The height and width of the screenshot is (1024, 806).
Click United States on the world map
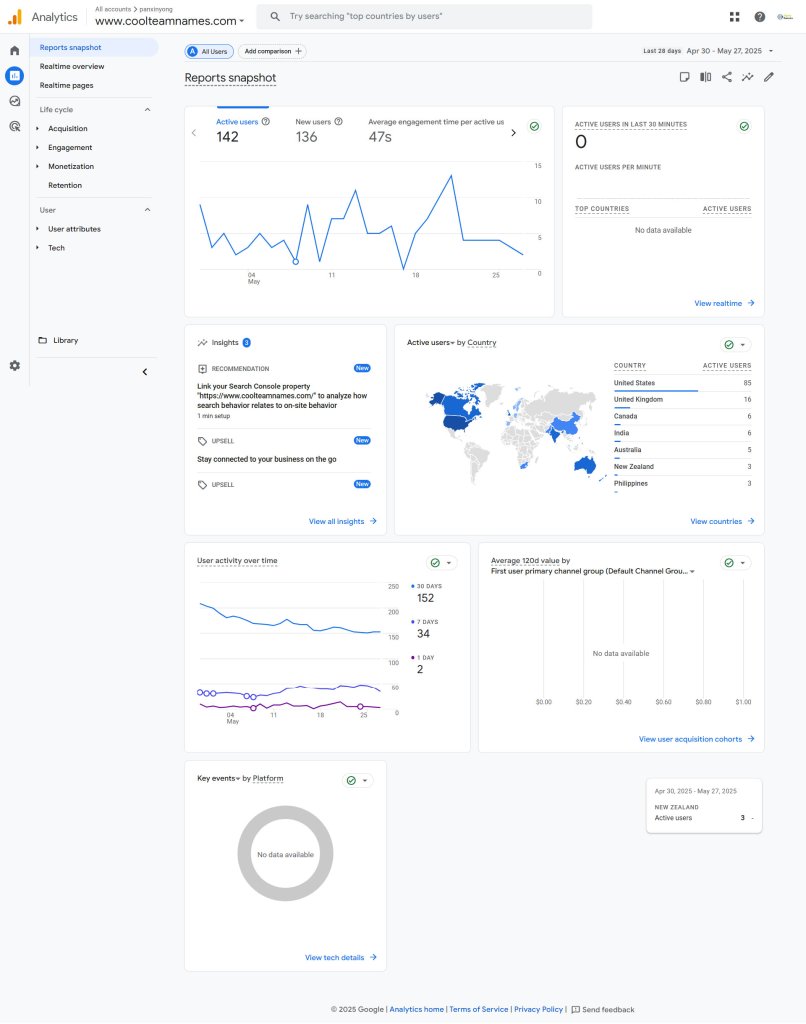pos(457,423)
